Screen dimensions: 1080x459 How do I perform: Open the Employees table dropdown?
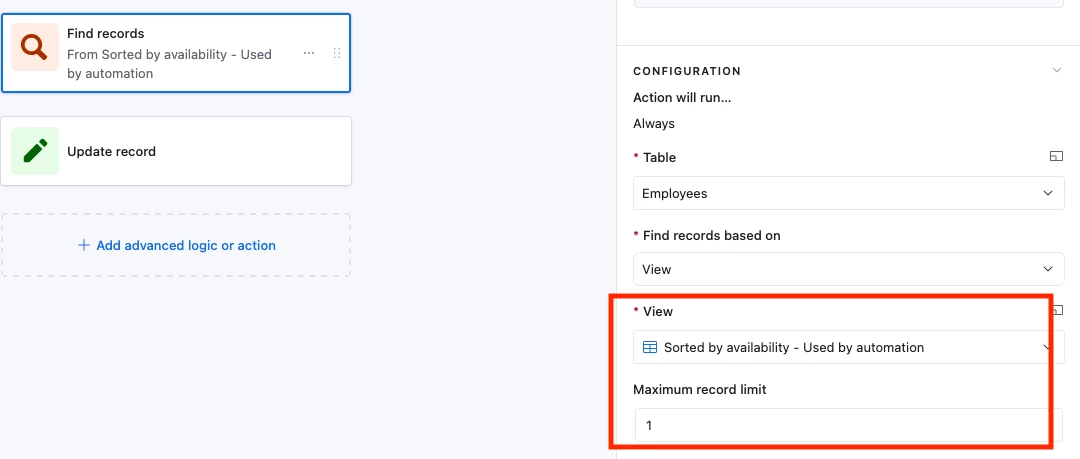pyautogui.click(x=848, y=193)
